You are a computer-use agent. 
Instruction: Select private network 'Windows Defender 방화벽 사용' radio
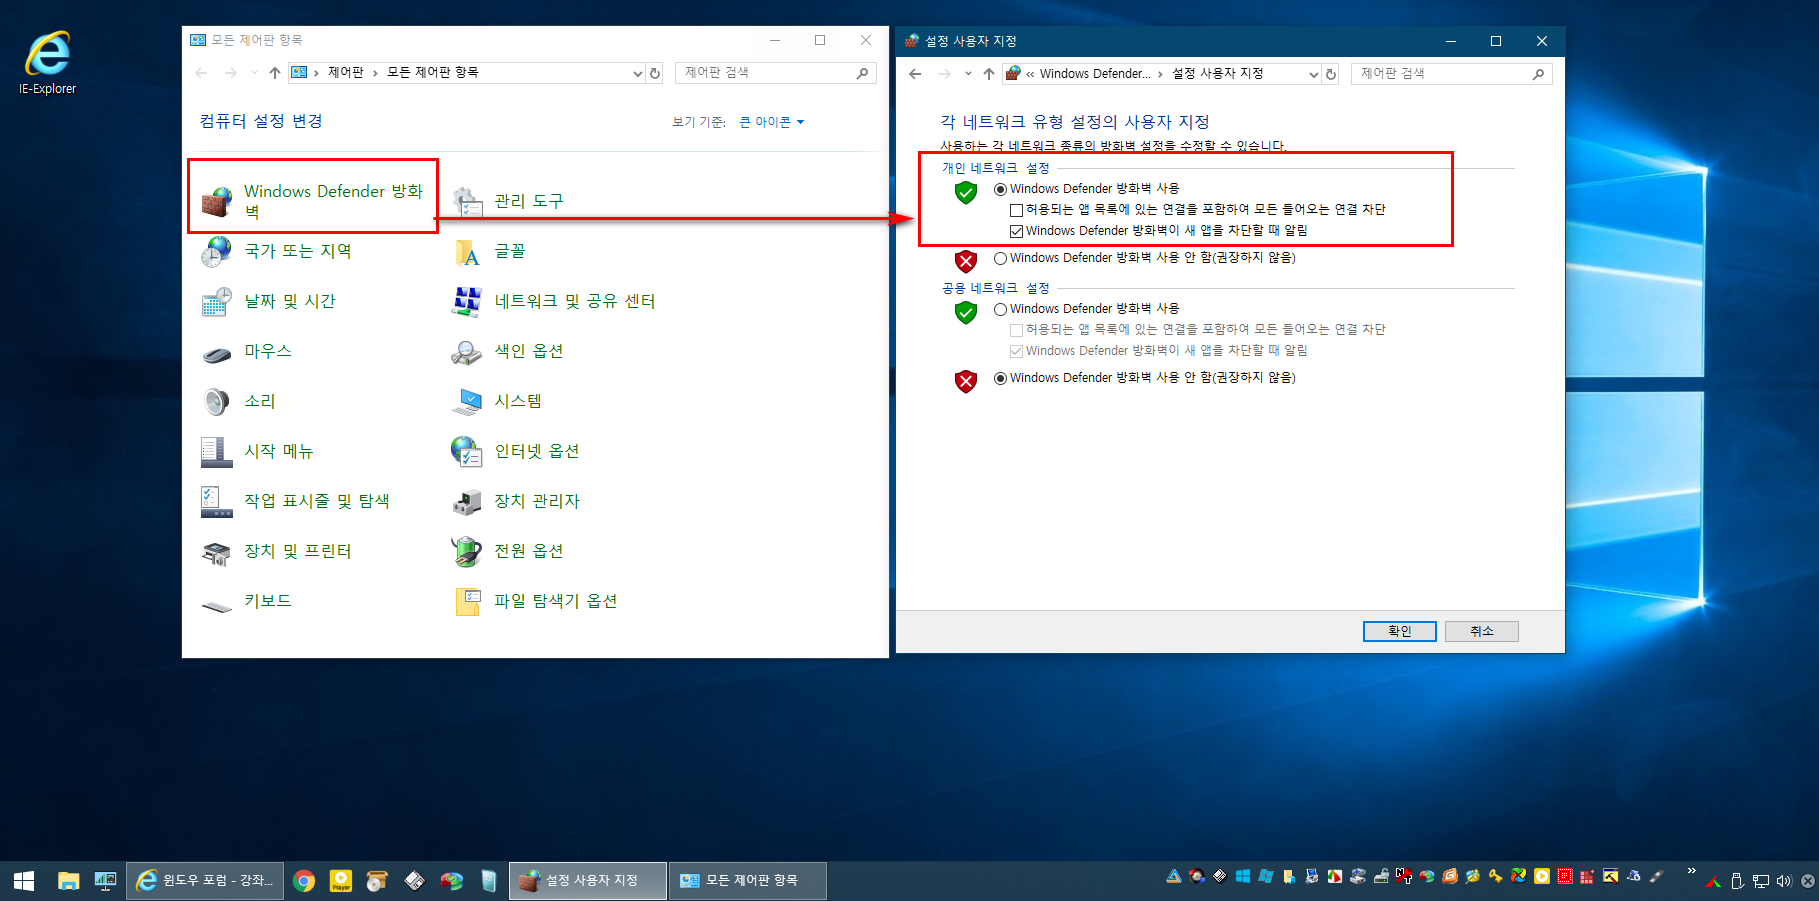(1000, 189)
